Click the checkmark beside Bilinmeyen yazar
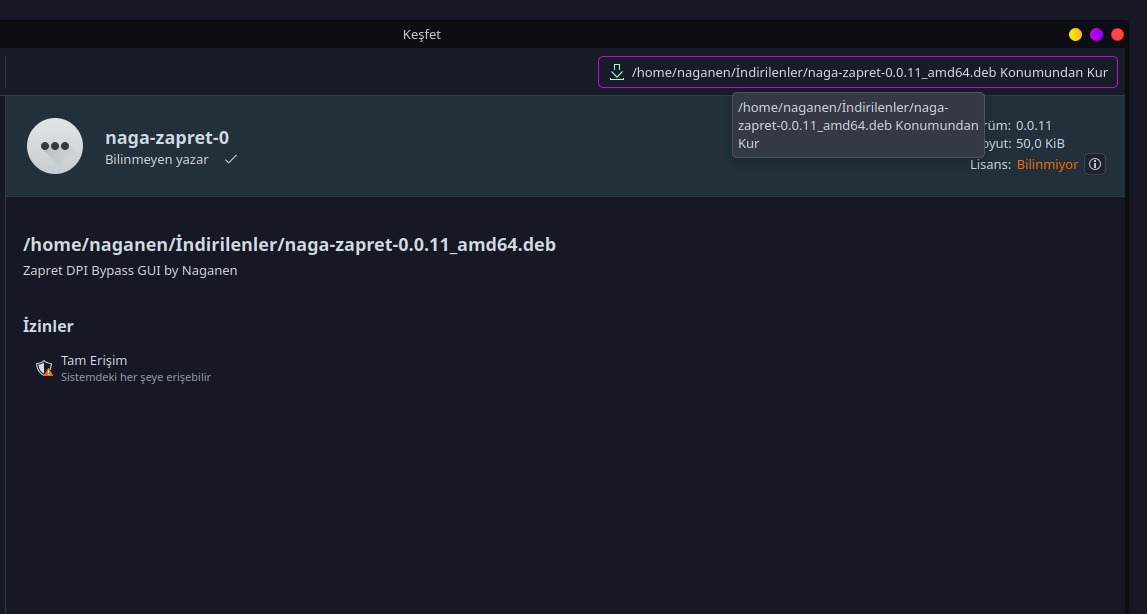The height and width of the screenshot is (614, 1147). (230, 159)
